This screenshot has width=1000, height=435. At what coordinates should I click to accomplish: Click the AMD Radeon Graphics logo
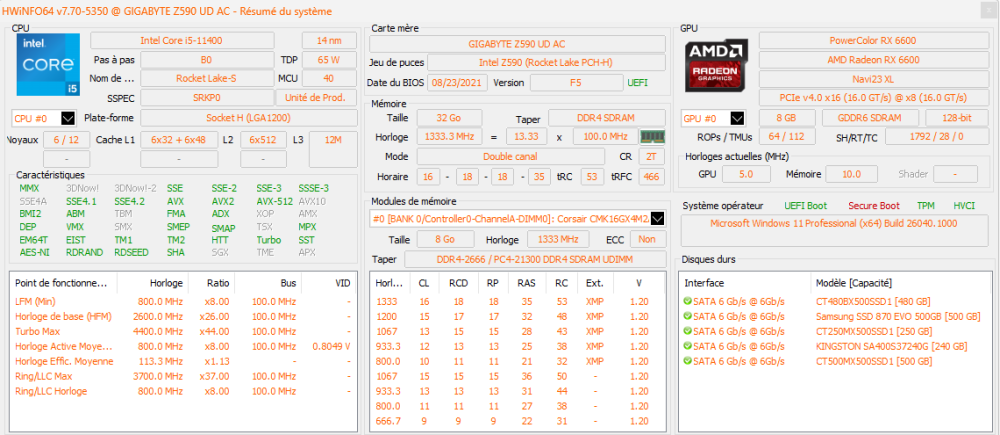(715, 66)
